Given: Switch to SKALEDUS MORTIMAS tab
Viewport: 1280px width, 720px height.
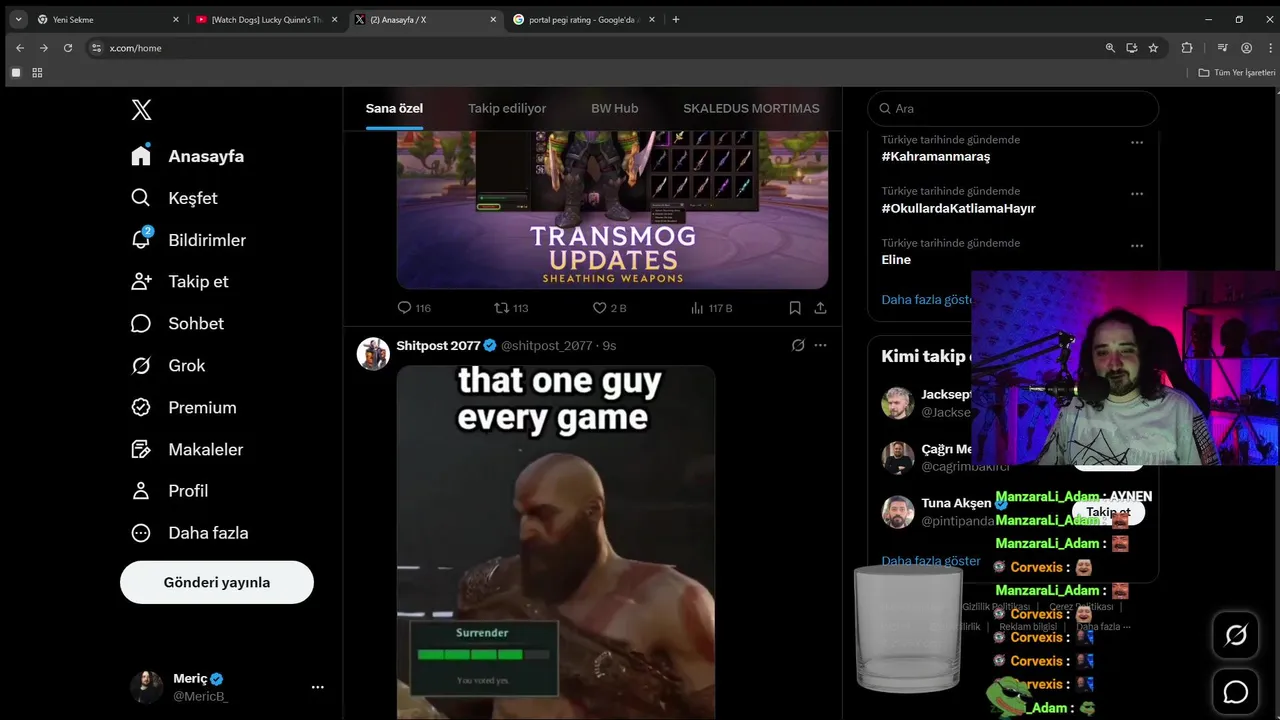Looking at the screenshot, I should pos(751,108).
